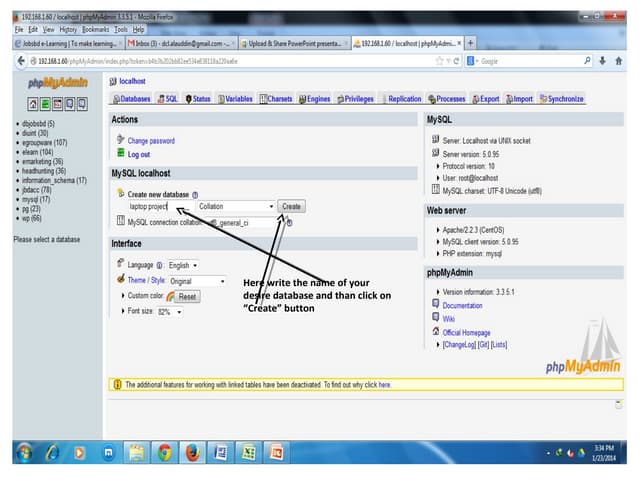Expand the Theme / Style dropdown
This screenshot has width=640, height=480.
(196, 281)
